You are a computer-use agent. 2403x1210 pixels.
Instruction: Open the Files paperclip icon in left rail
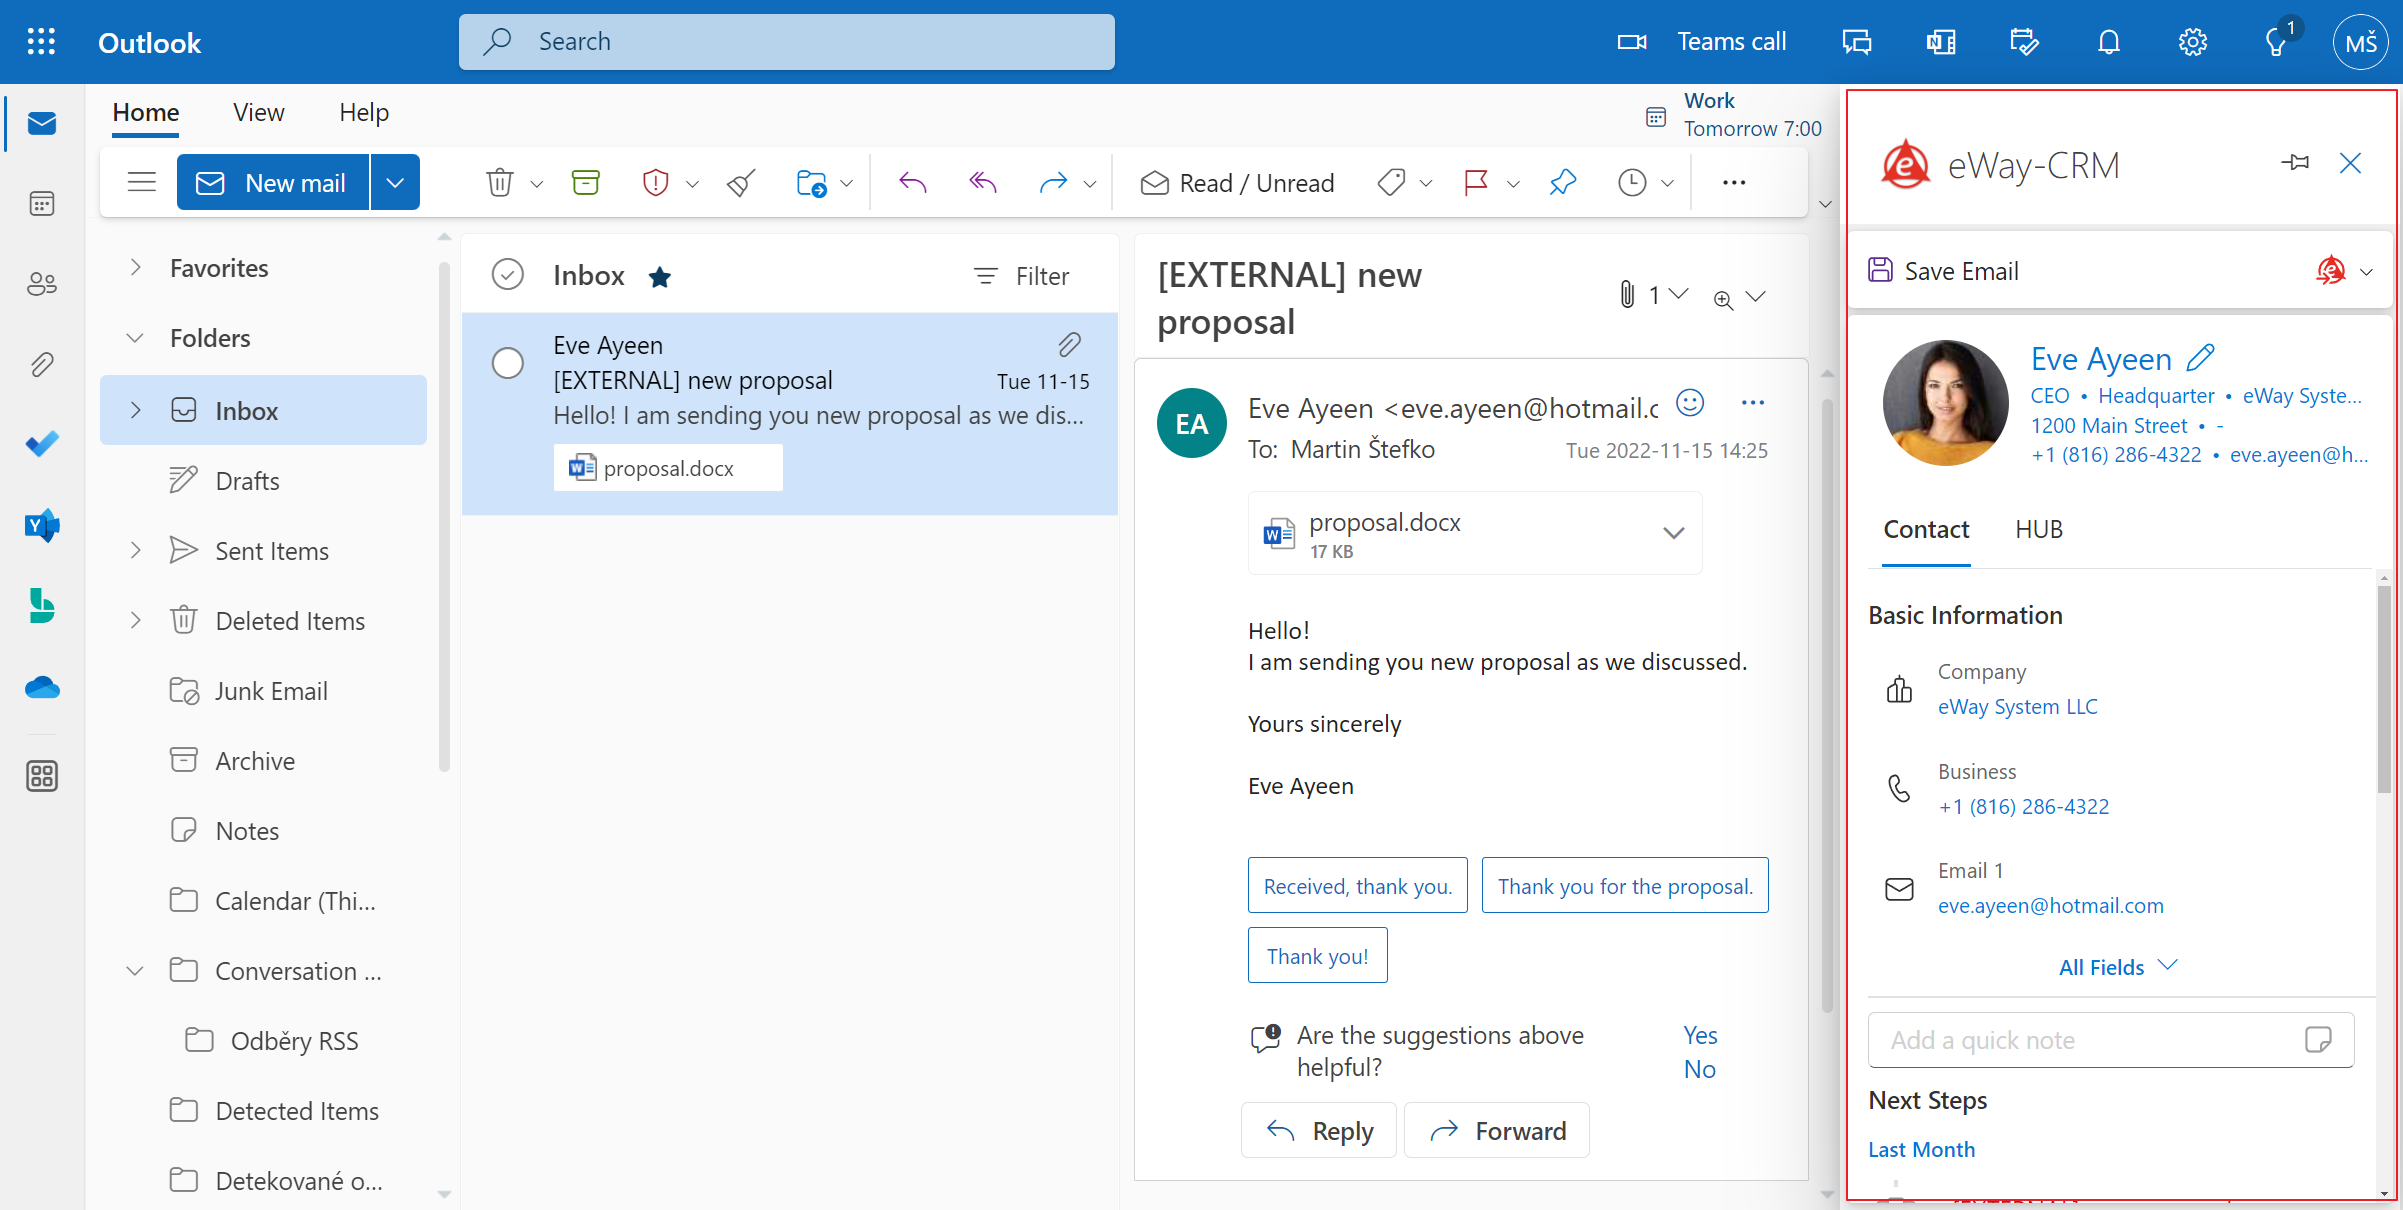click(x=42, y=364)
